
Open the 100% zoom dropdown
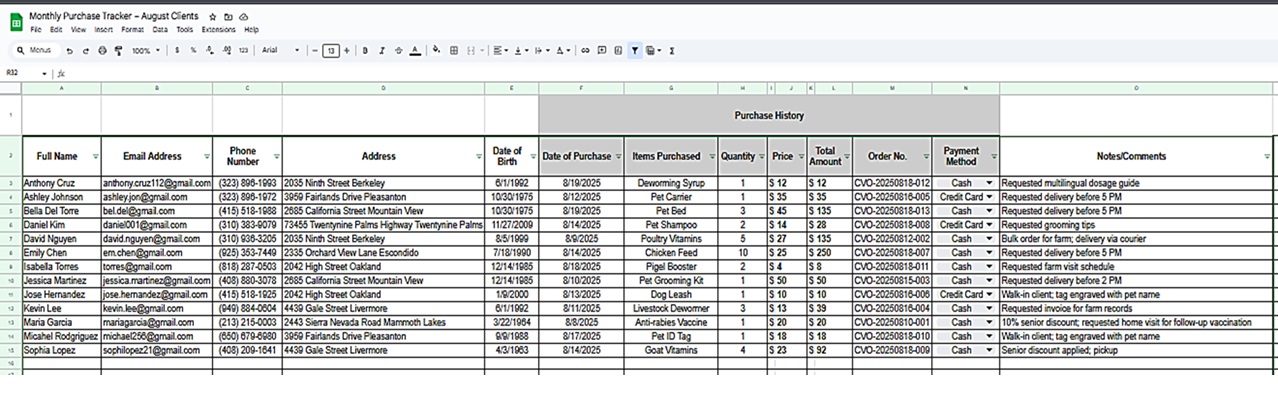click(145, 50)
